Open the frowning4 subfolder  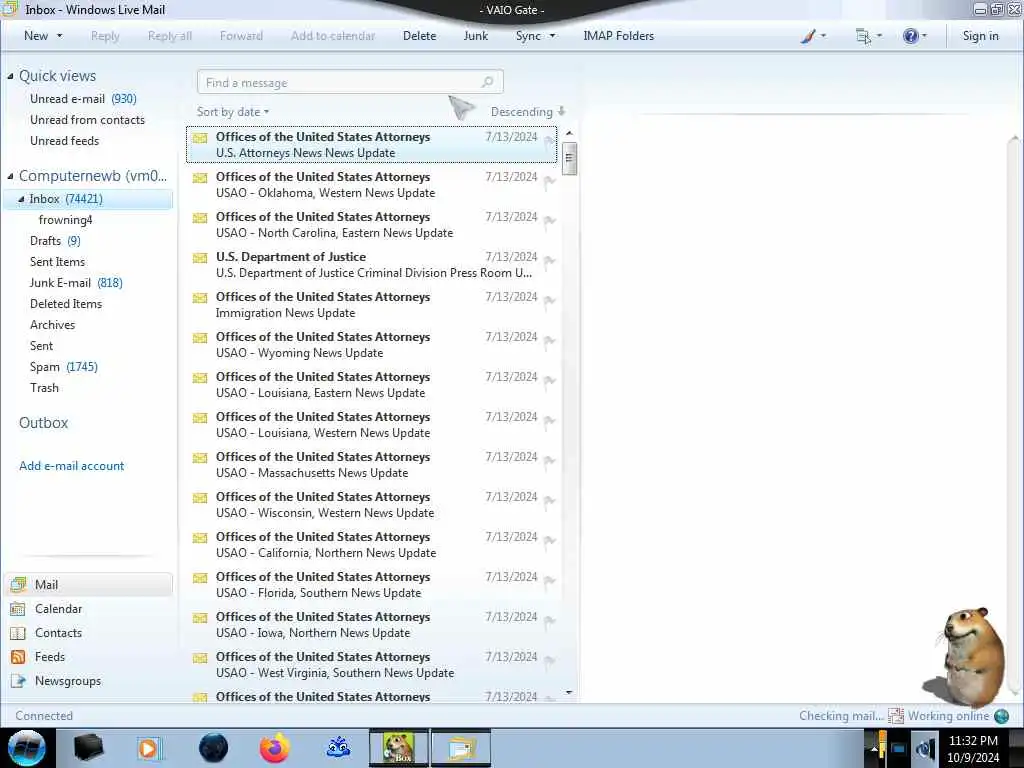65,220
